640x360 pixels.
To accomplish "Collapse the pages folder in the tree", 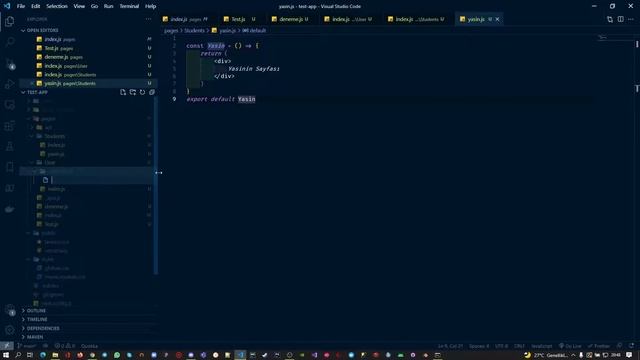I will click(48, 119).
